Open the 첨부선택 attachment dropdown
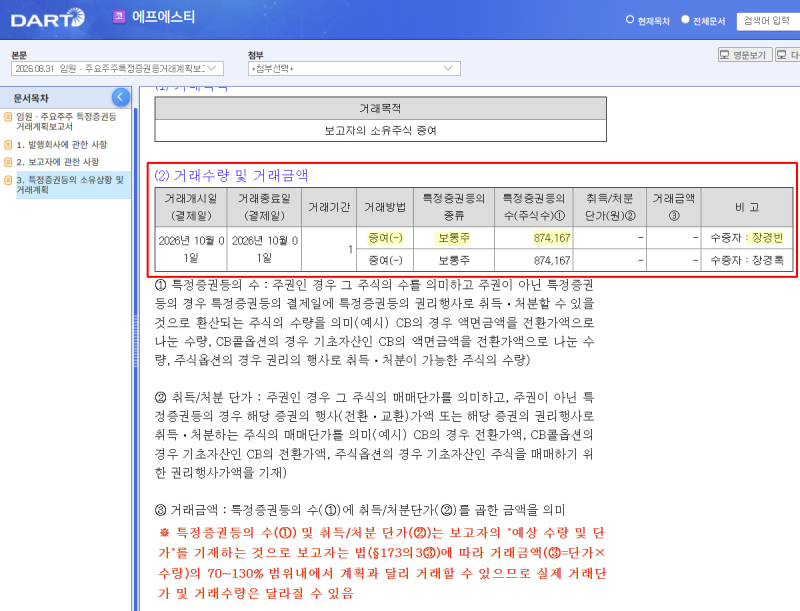800x611 pixels. (x=354, y=68)
